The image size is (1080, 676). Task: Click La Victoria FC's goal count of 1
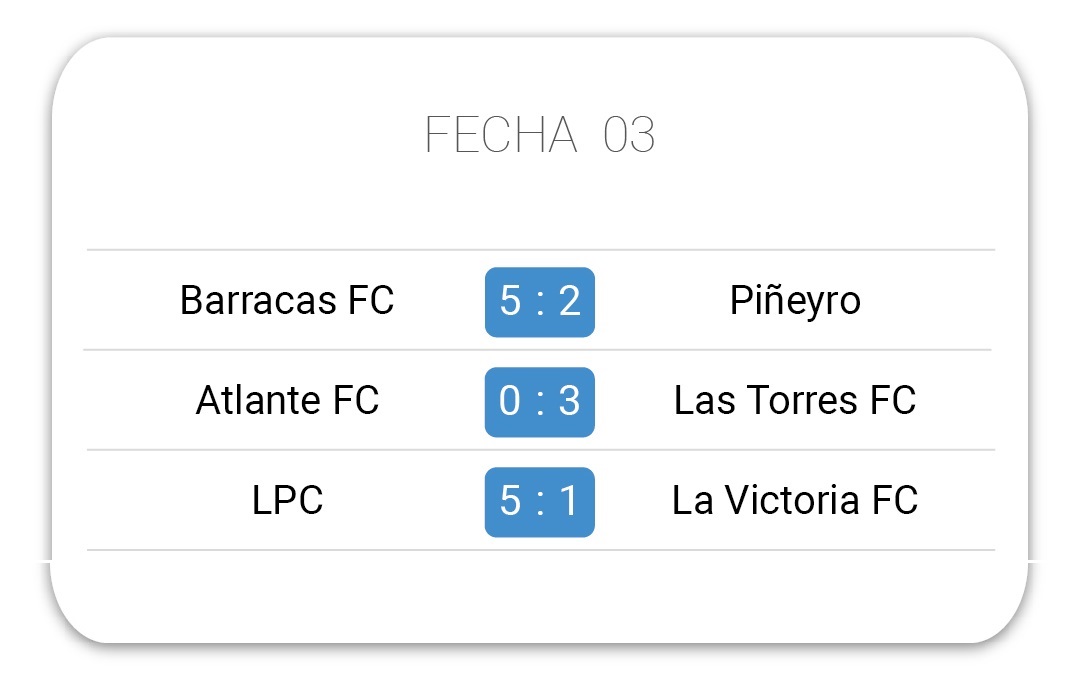pyautogui.click(x=569, y=501)
